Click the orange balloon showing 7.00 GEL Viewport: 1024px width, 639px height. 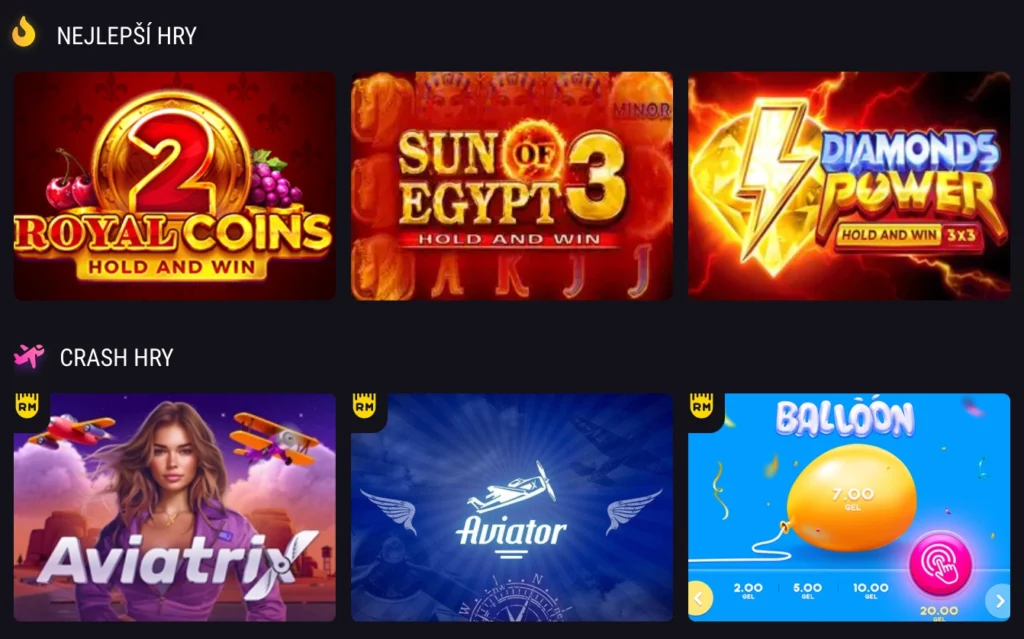click(851, 499)
